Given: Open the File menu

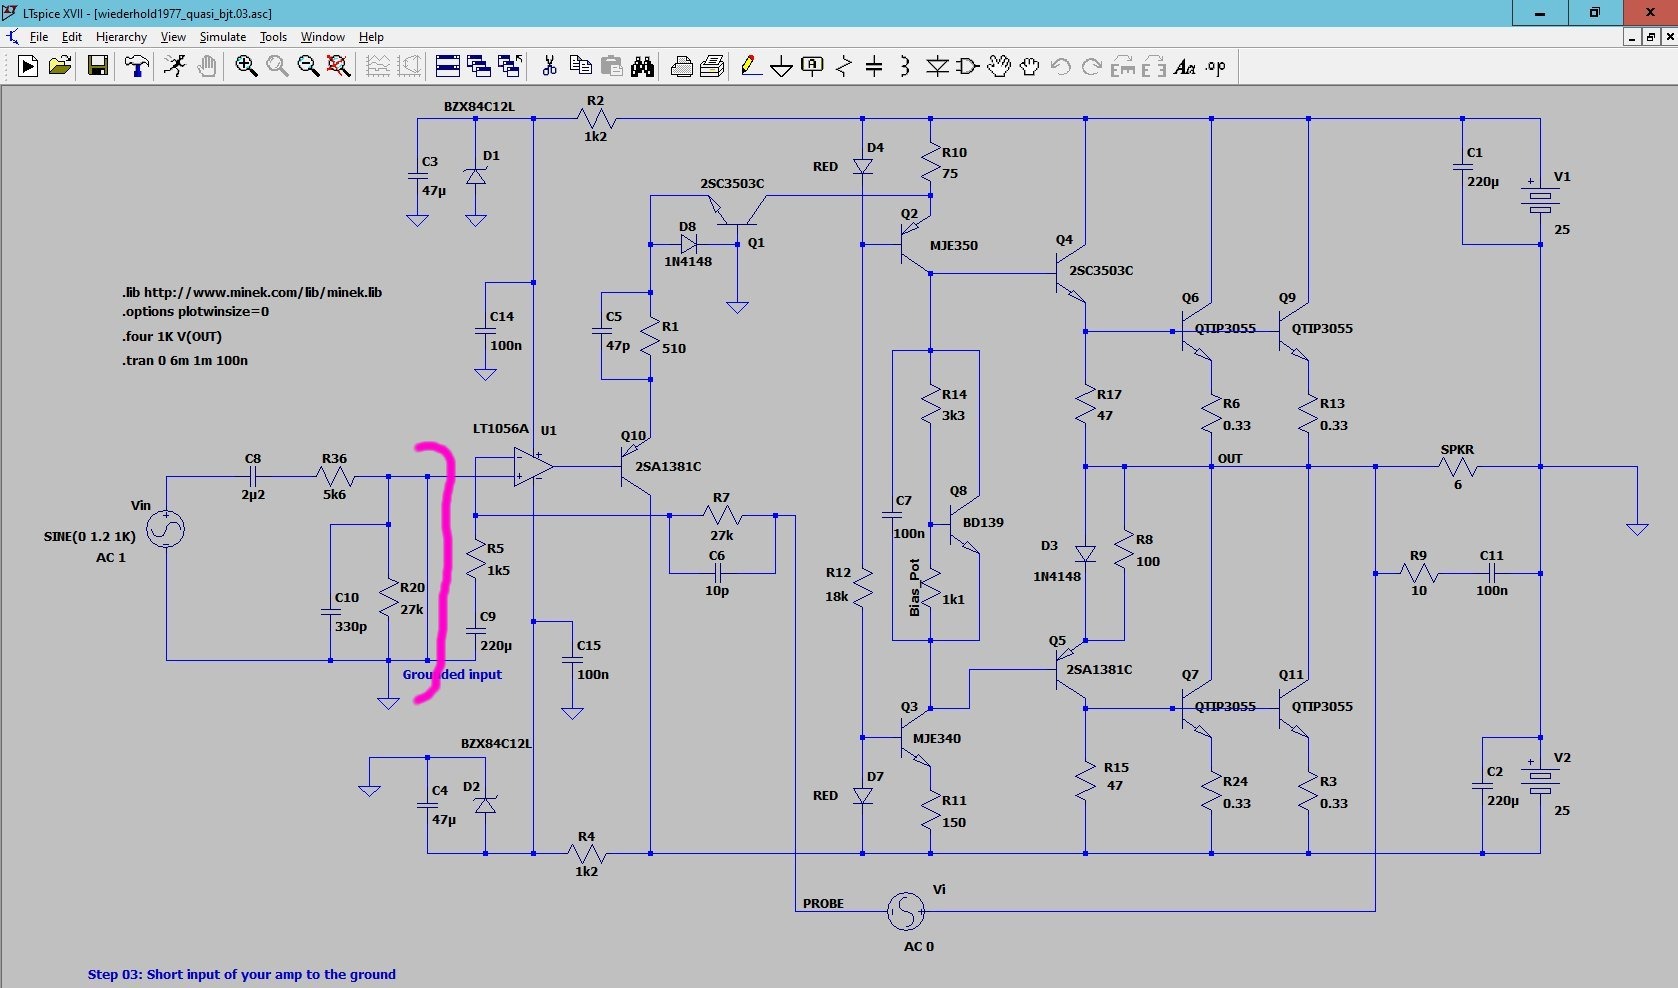Looking at the screenshot, I should point(39,37).
